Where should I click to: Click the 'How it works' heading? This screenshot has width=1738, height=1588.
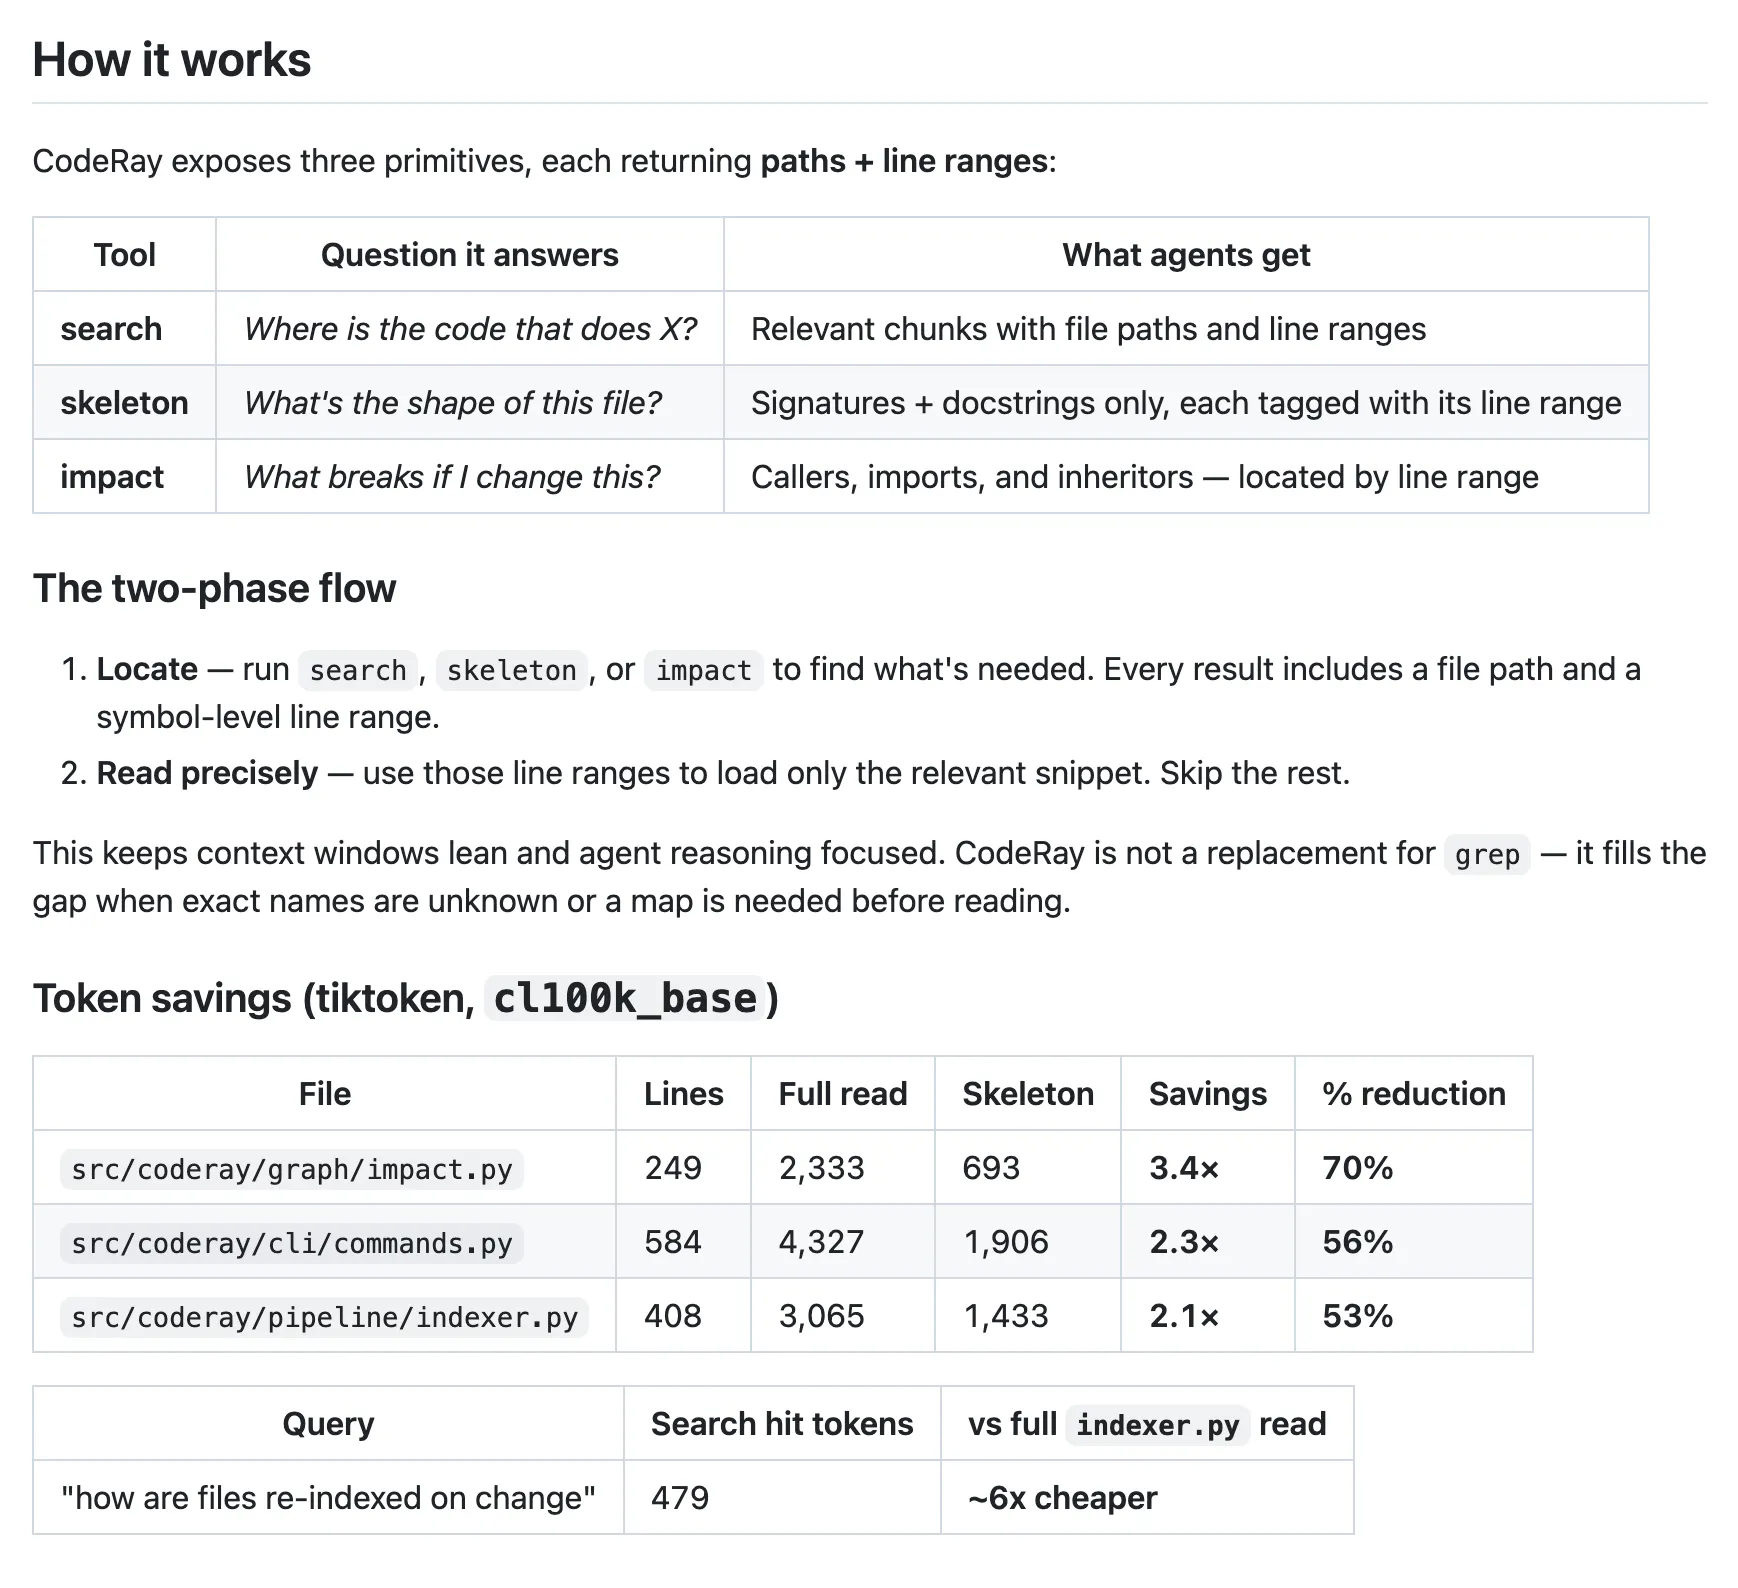pyautogui.click(x=172, y=60)
